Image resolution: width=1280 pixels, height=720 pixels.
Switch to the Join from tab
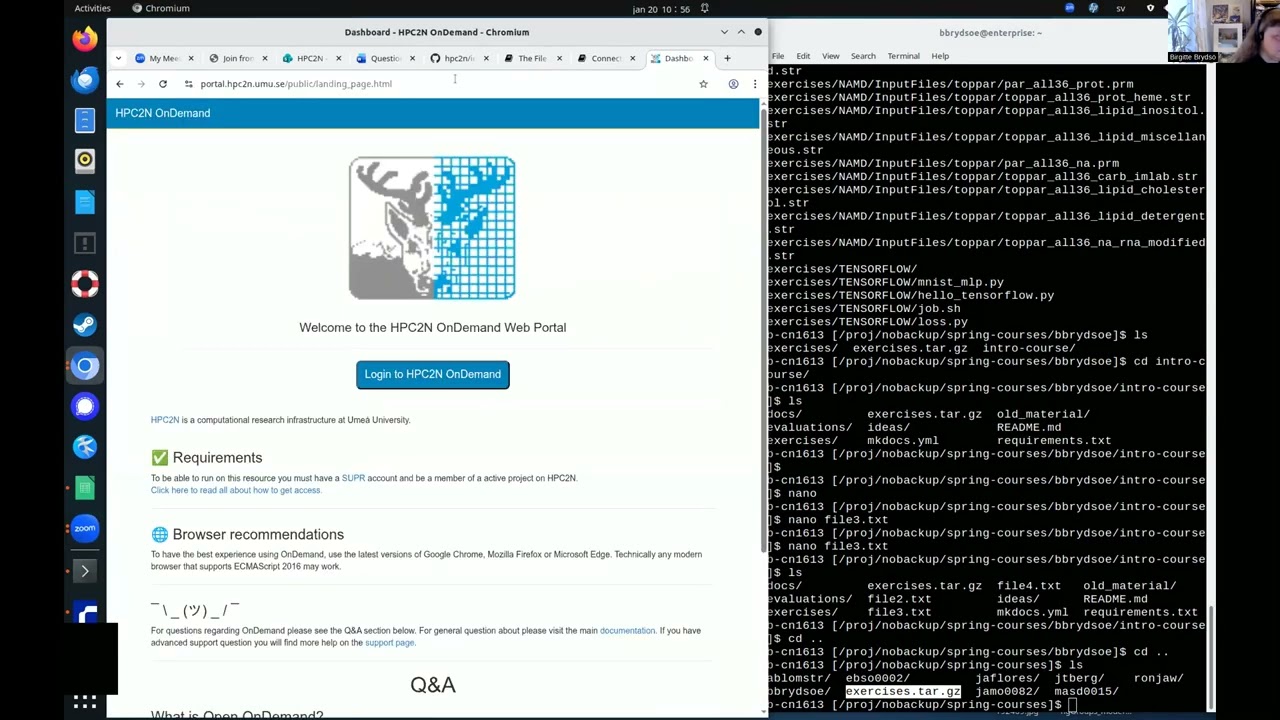(238, 58)
